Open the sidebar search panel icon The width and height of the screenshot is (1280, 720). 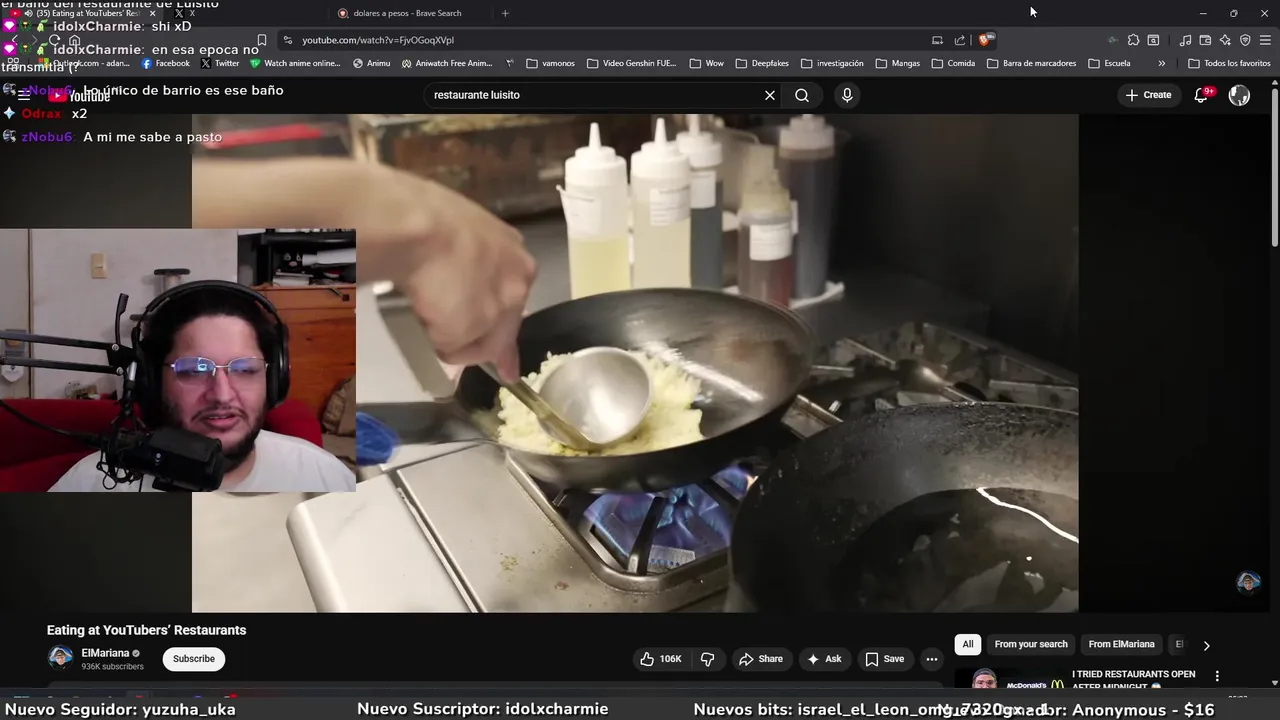click(1153, 40)
